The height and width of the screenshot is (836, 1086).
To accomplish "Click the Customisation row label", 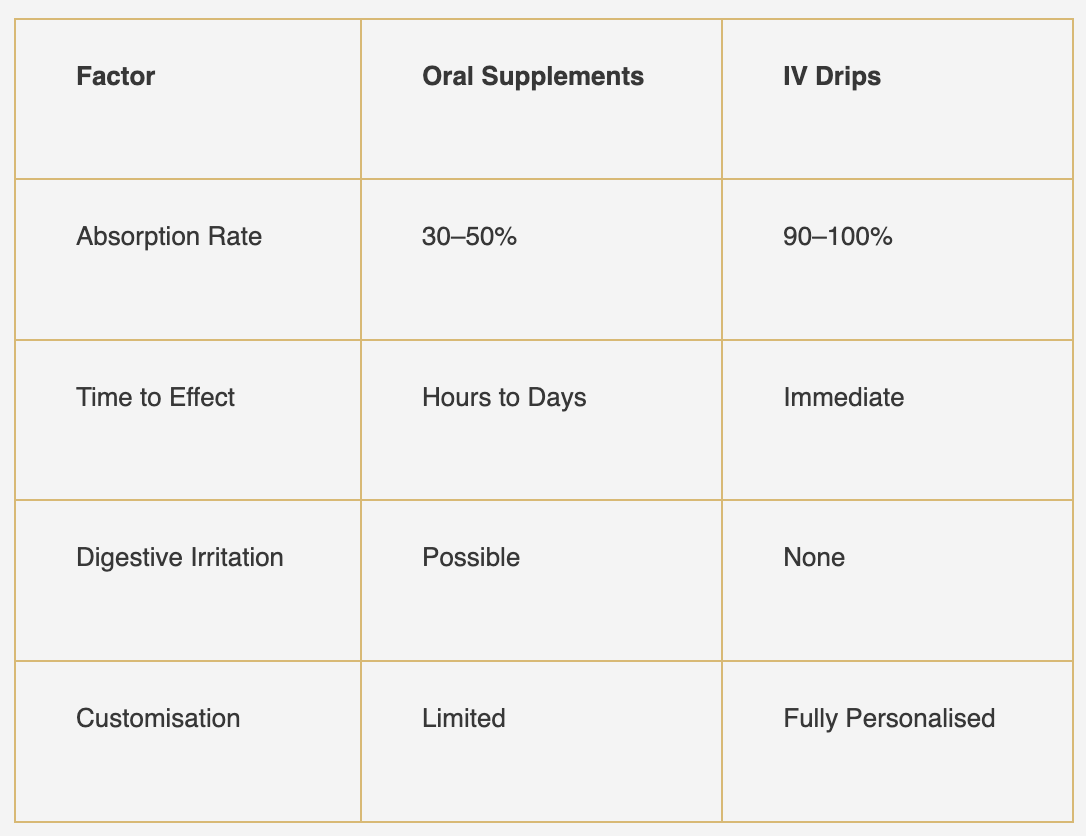I will [158, 718].
